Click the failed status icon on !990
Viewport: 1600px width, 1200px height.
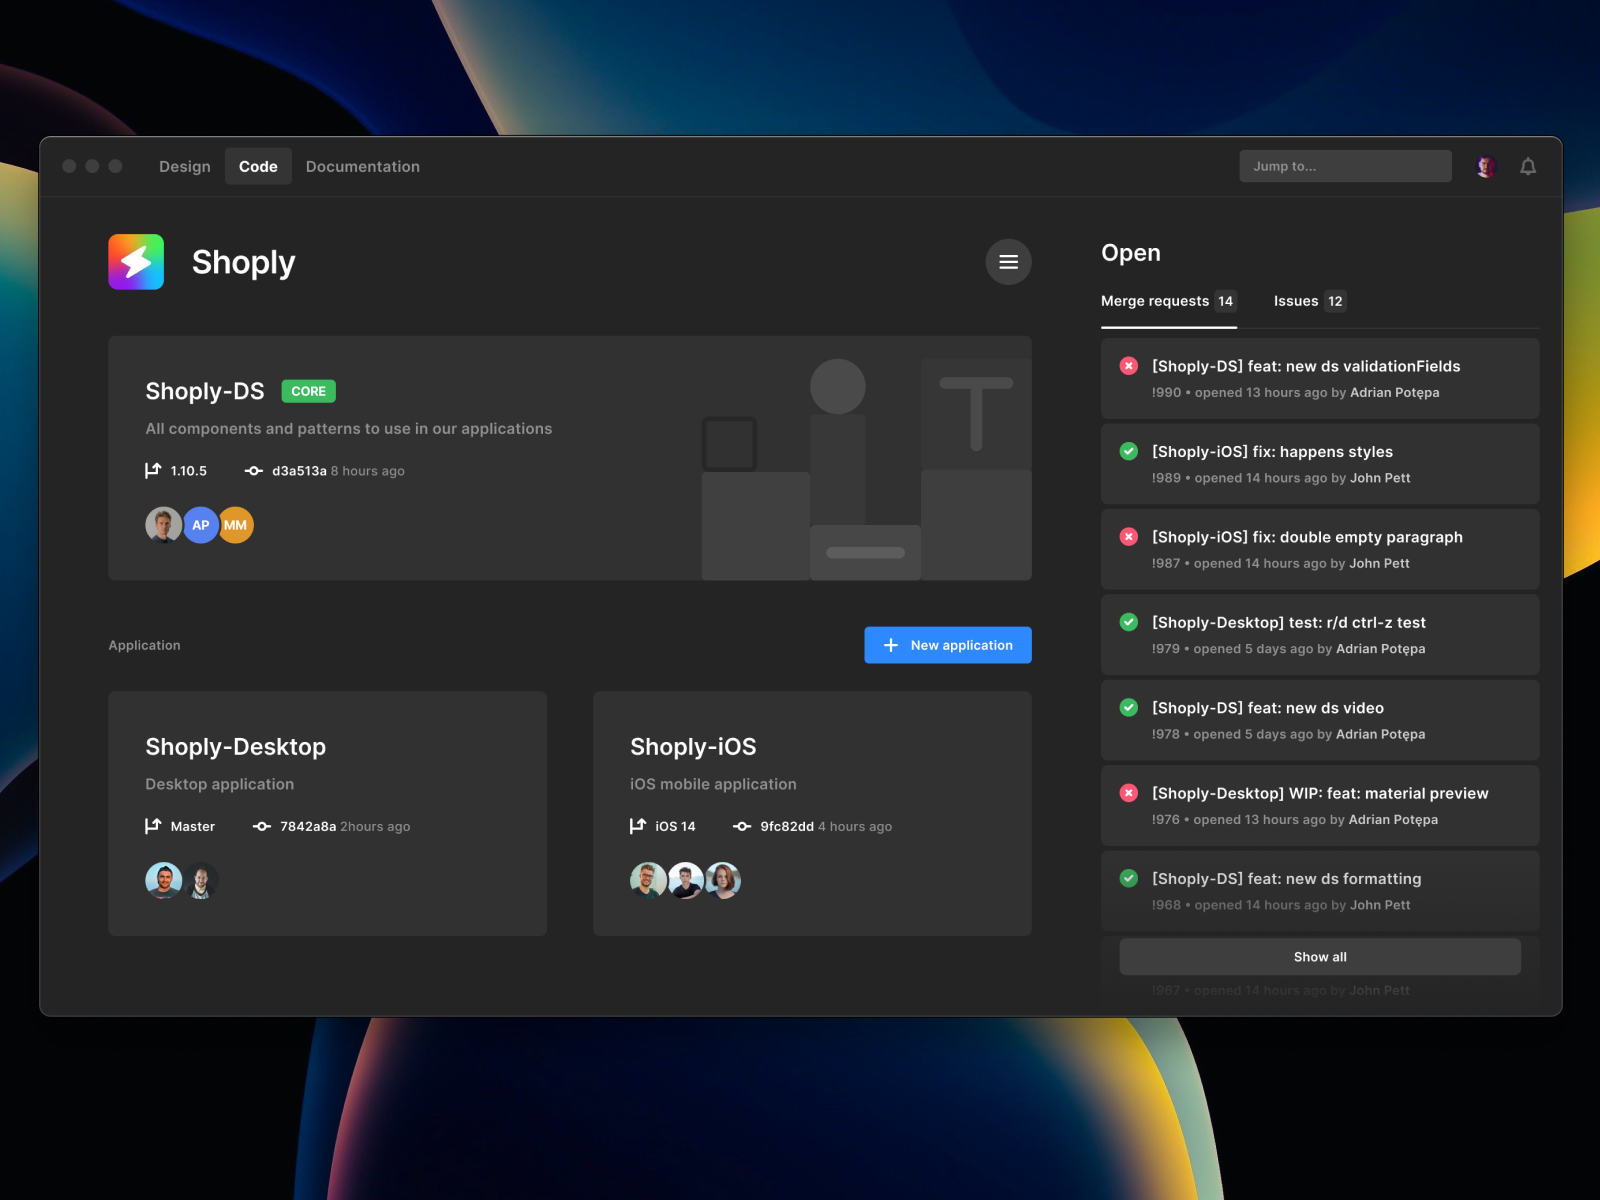[1129, 366]
